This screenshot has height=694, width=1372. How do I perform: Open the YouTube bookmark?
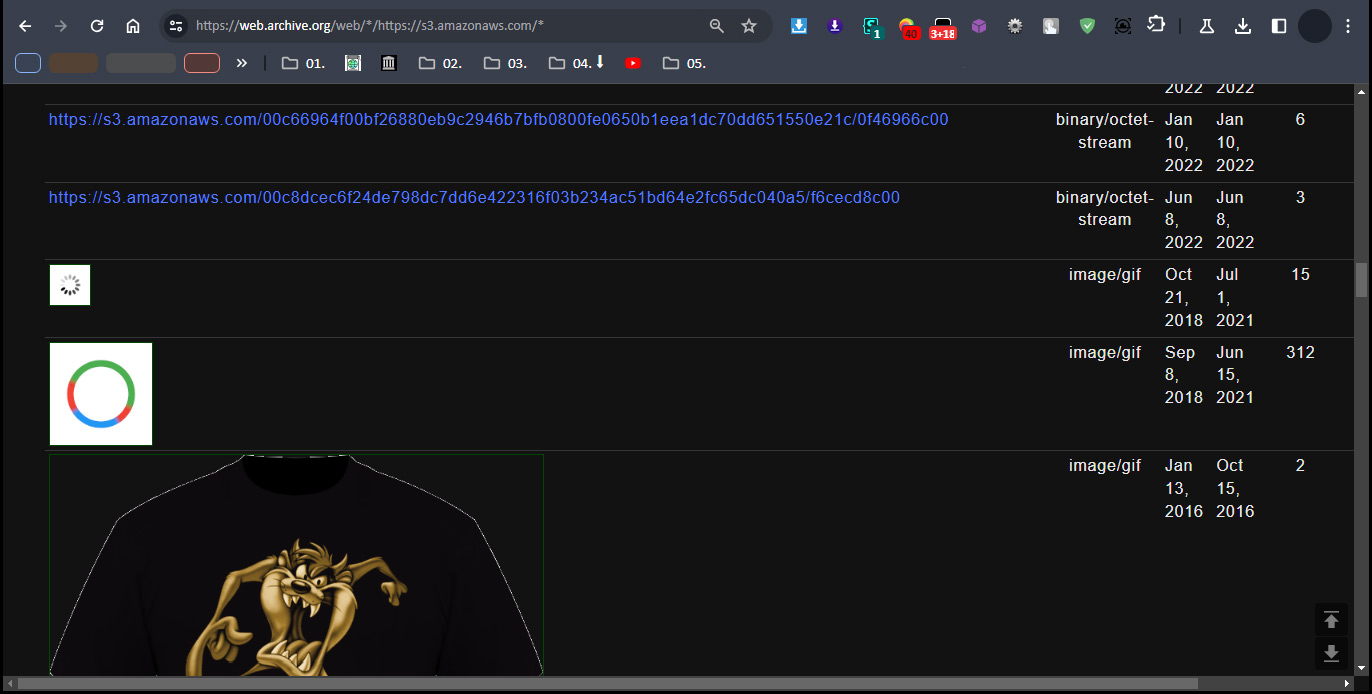[633, 63]
